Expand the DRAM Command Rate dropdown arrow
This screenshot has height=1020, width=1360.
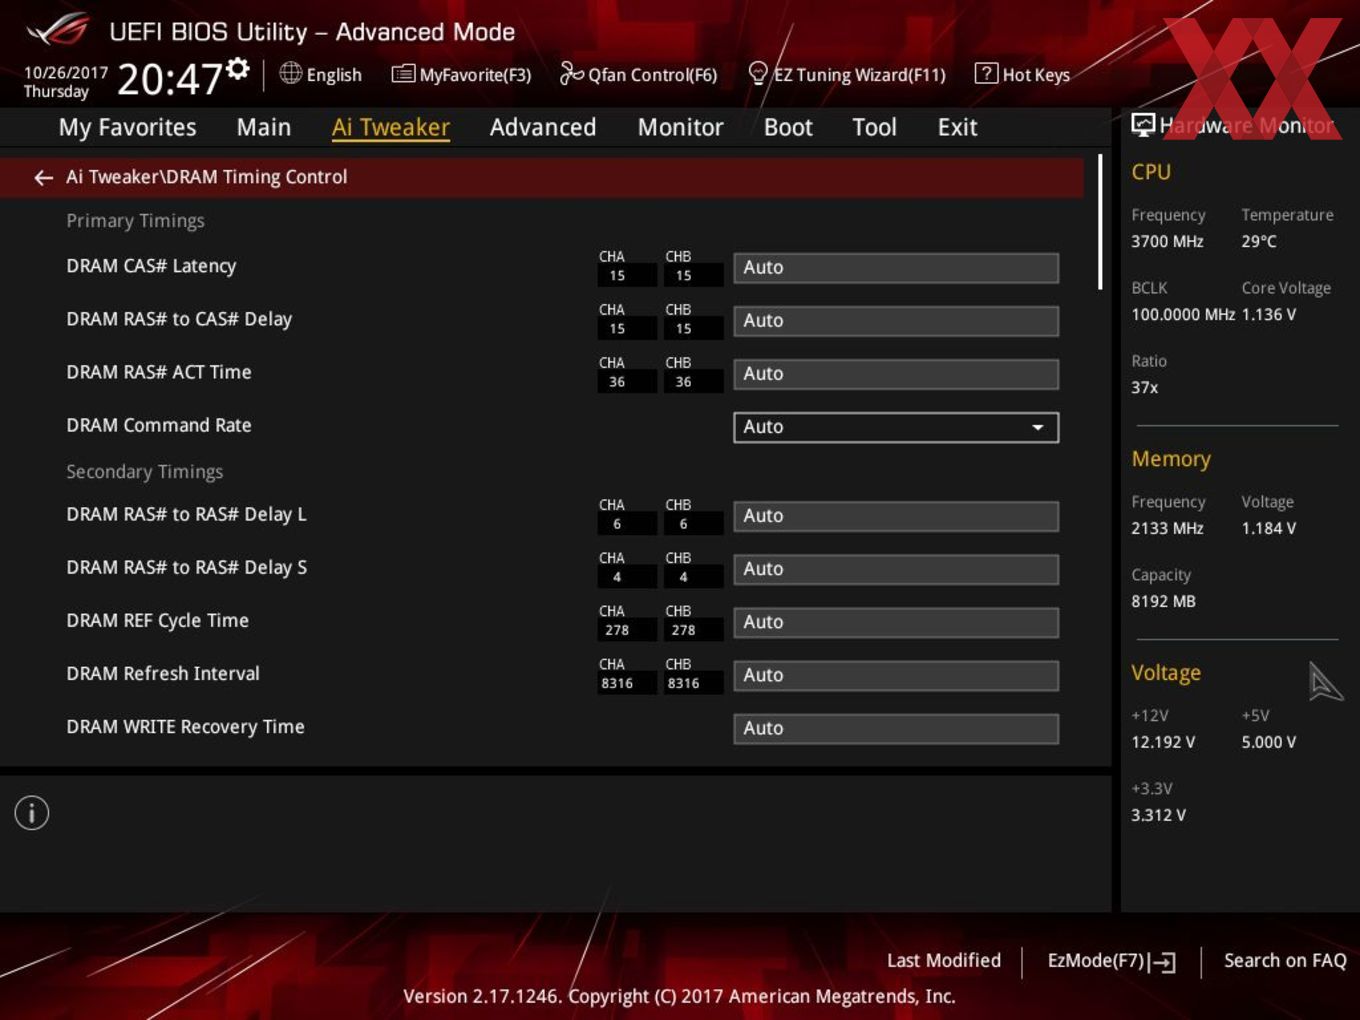click(1038, 427)
